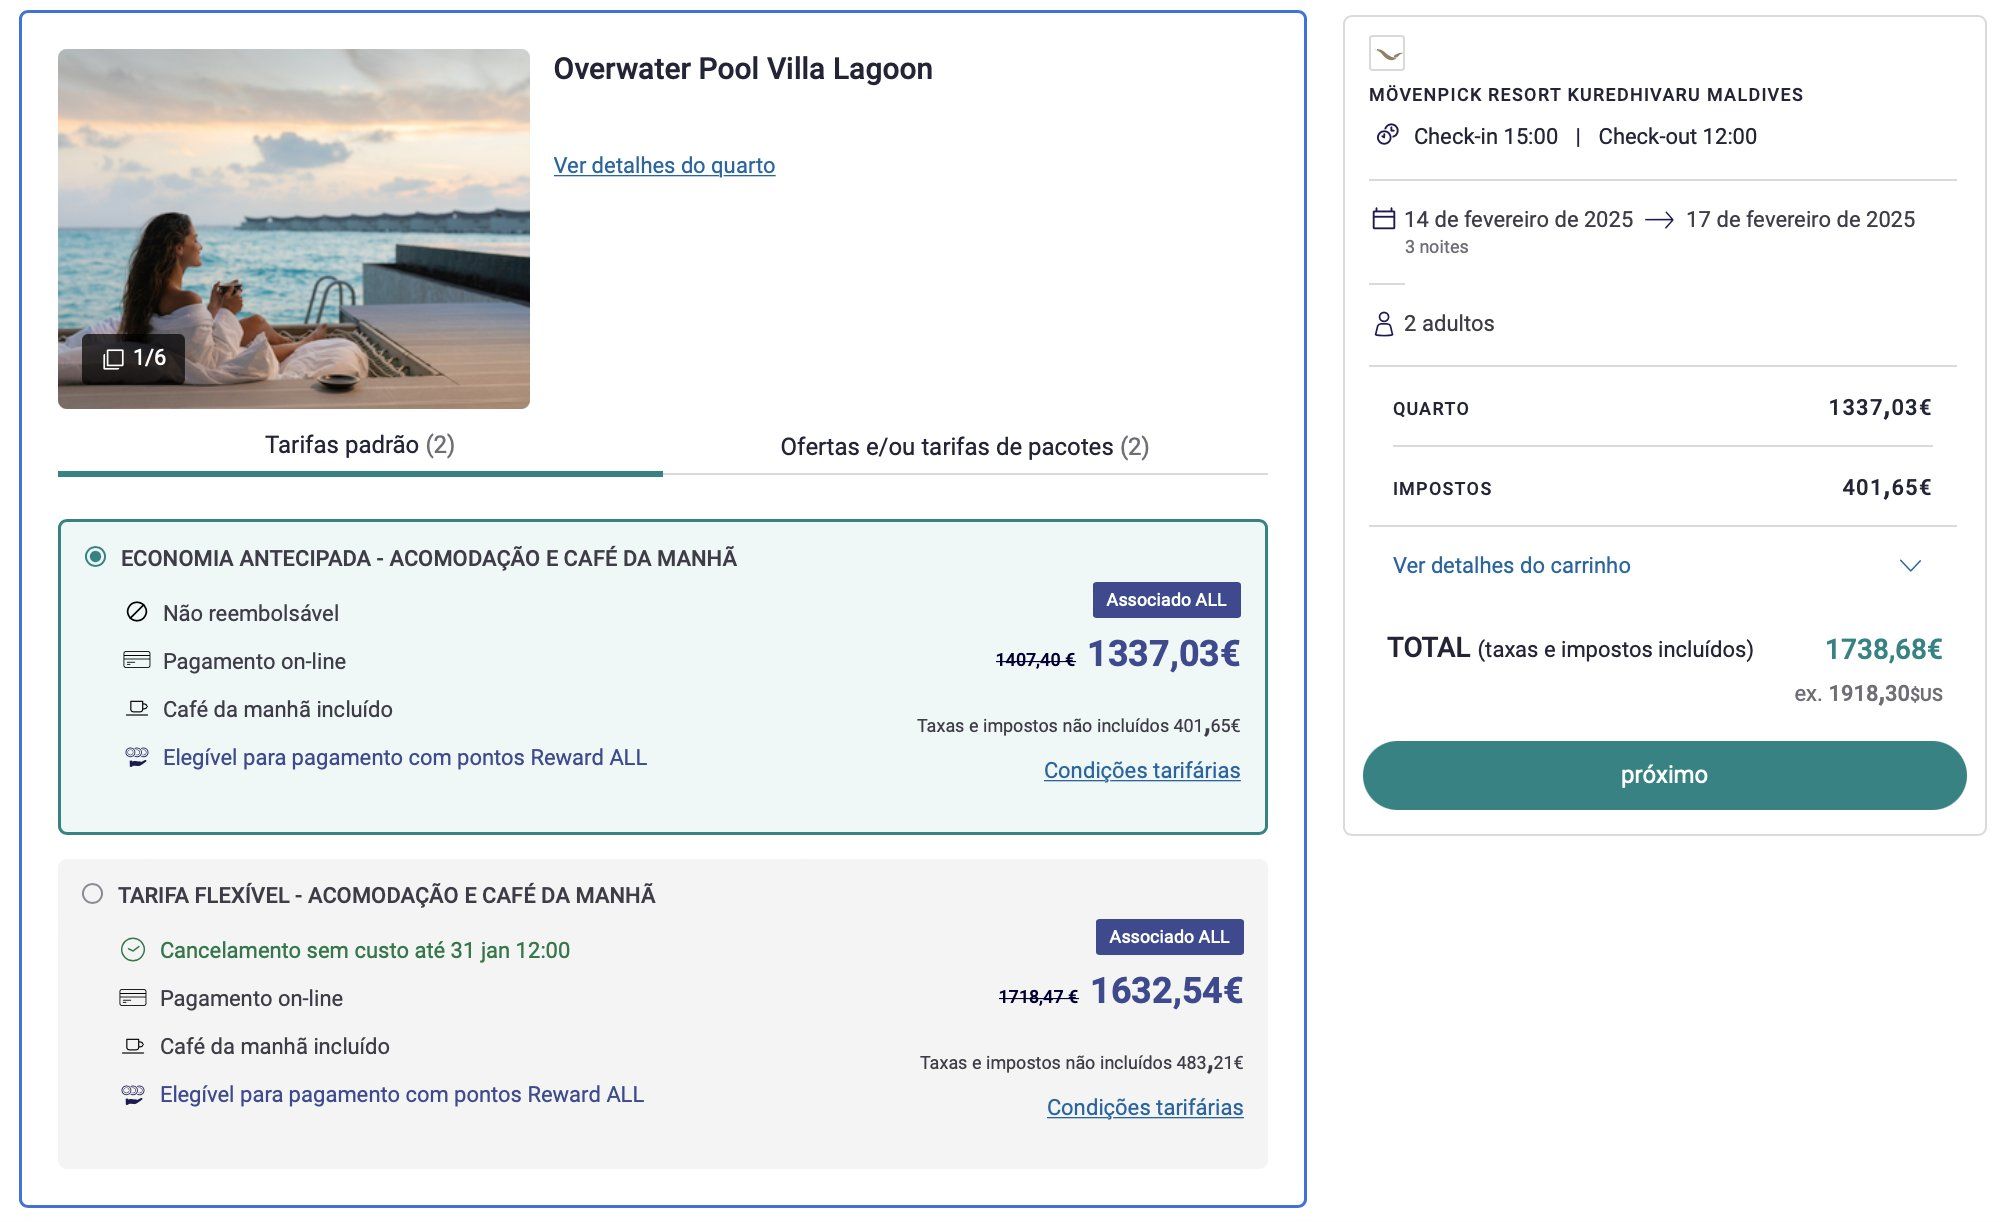Open the Ver detalhes do quarto link

(664, 165)
